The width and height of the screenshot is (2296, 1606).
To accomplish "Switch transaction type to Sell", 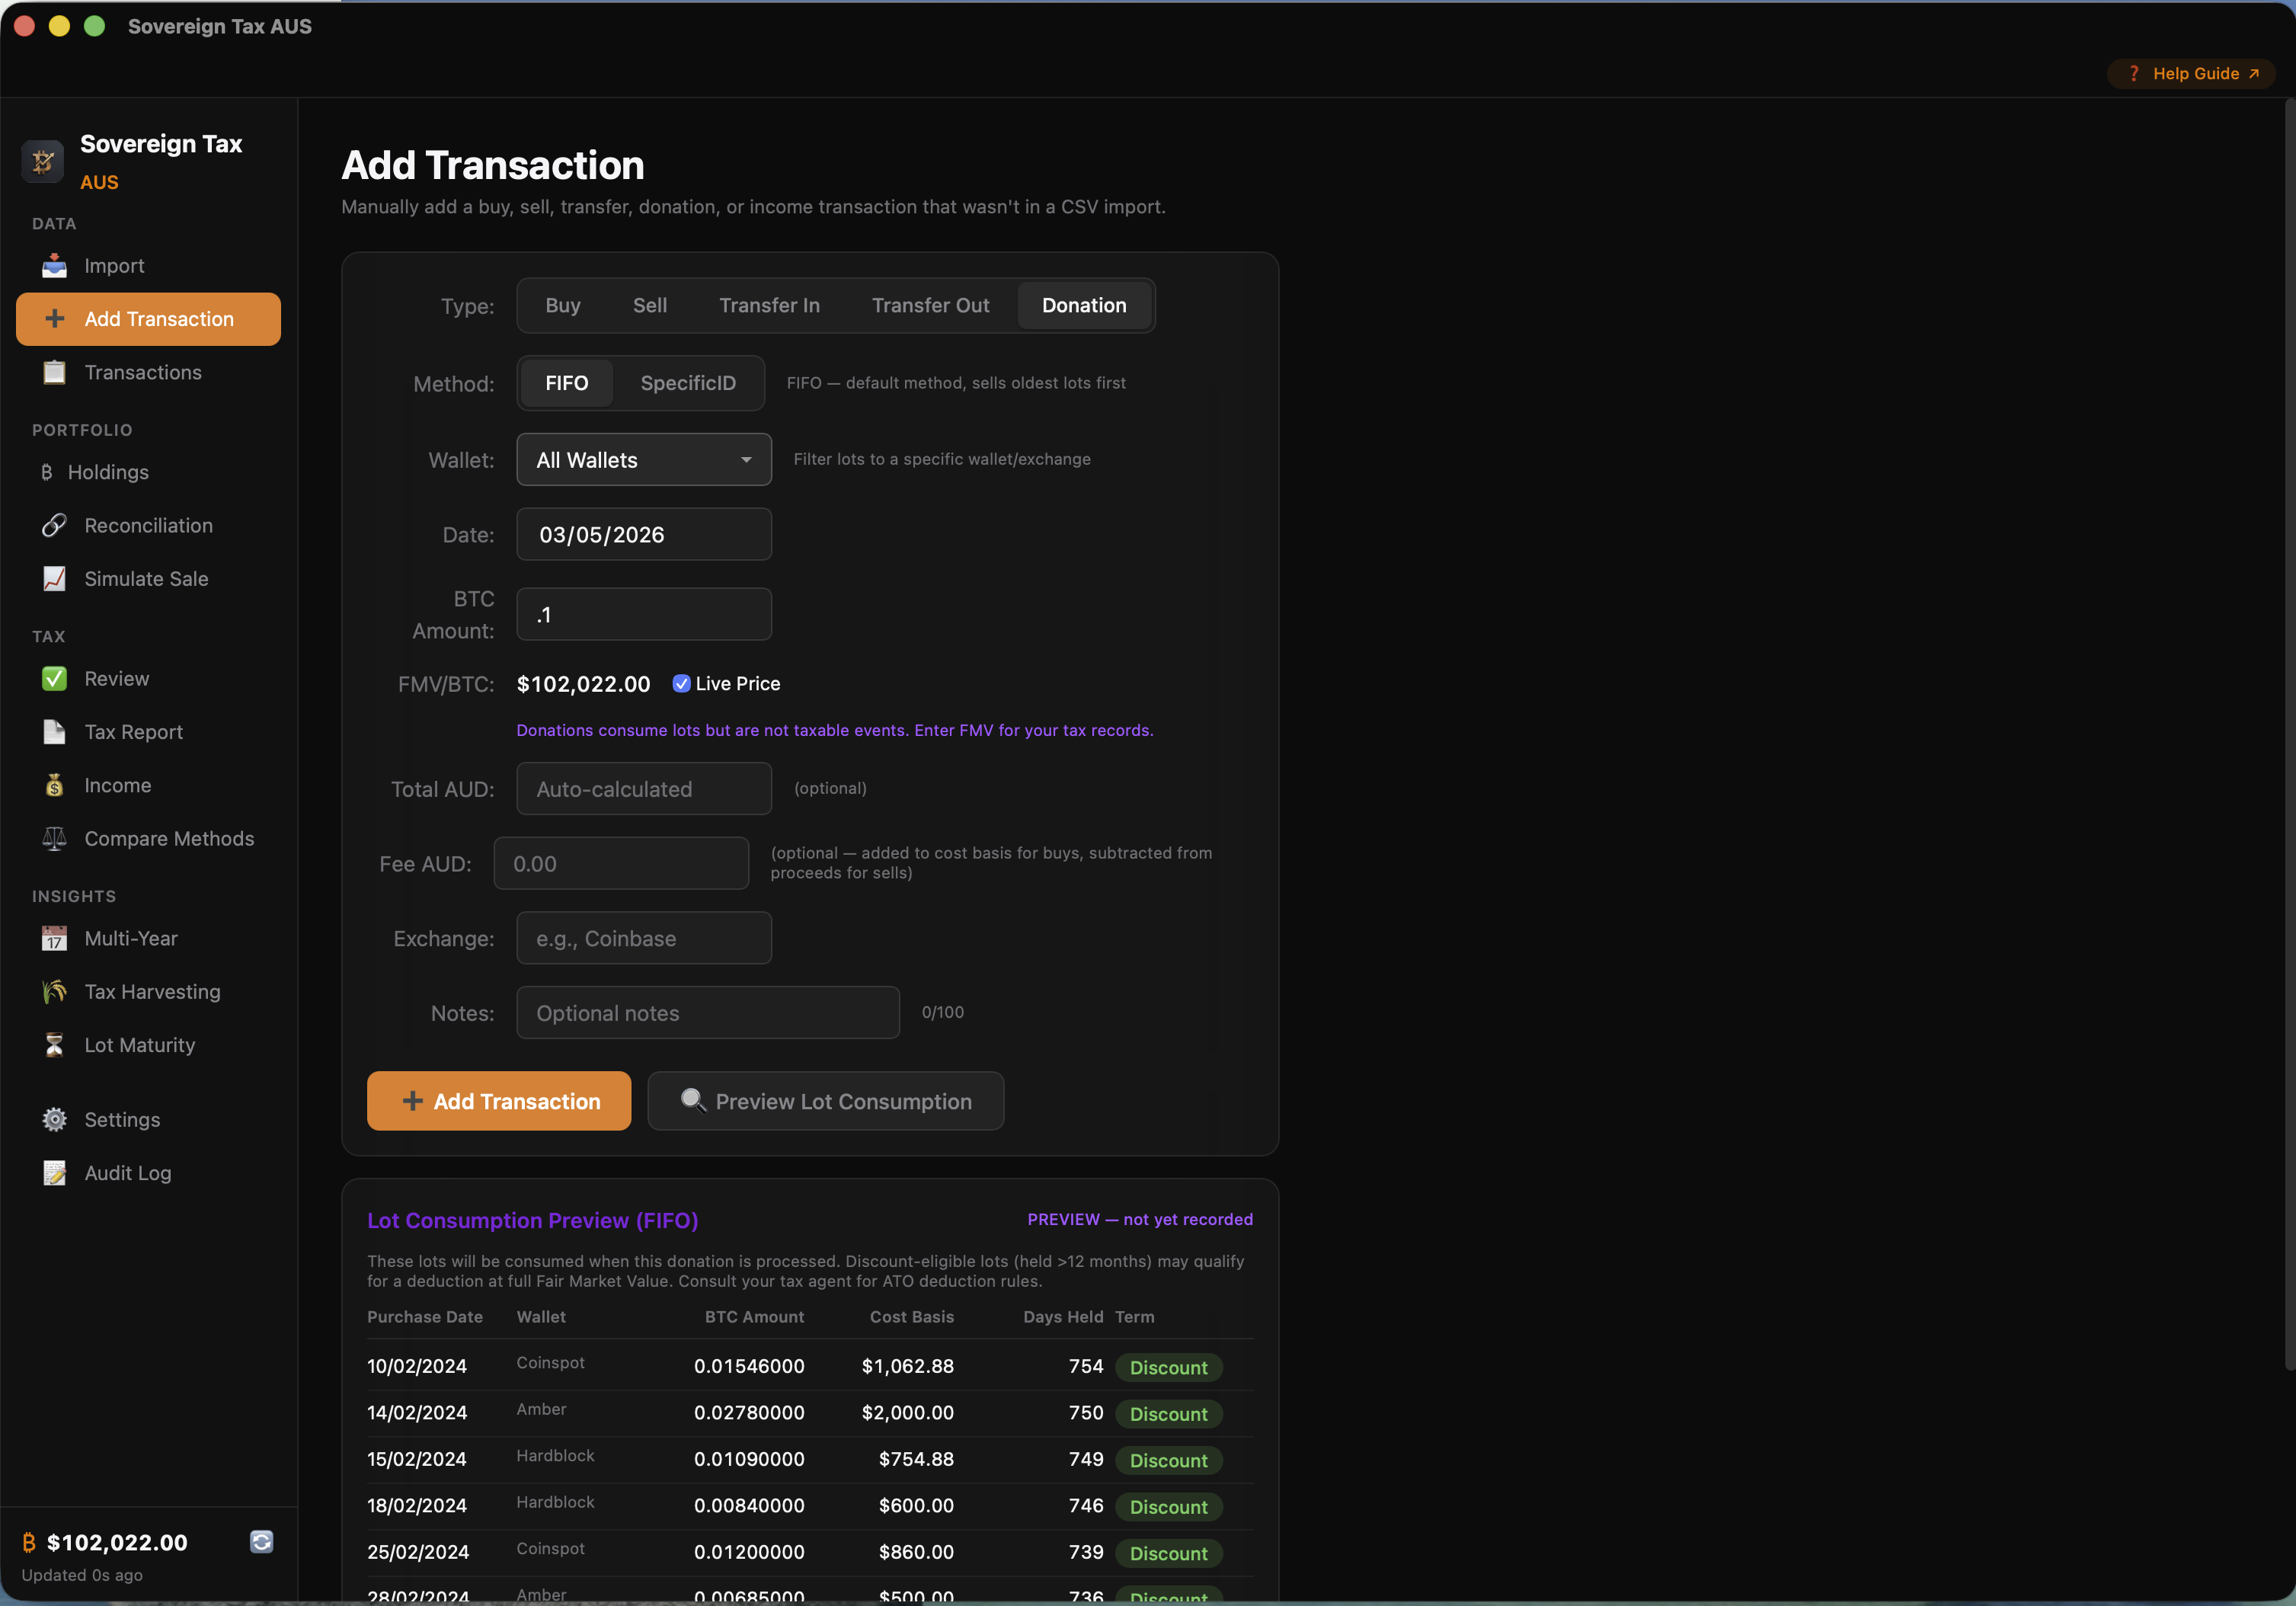I will [x=650, y=305].
